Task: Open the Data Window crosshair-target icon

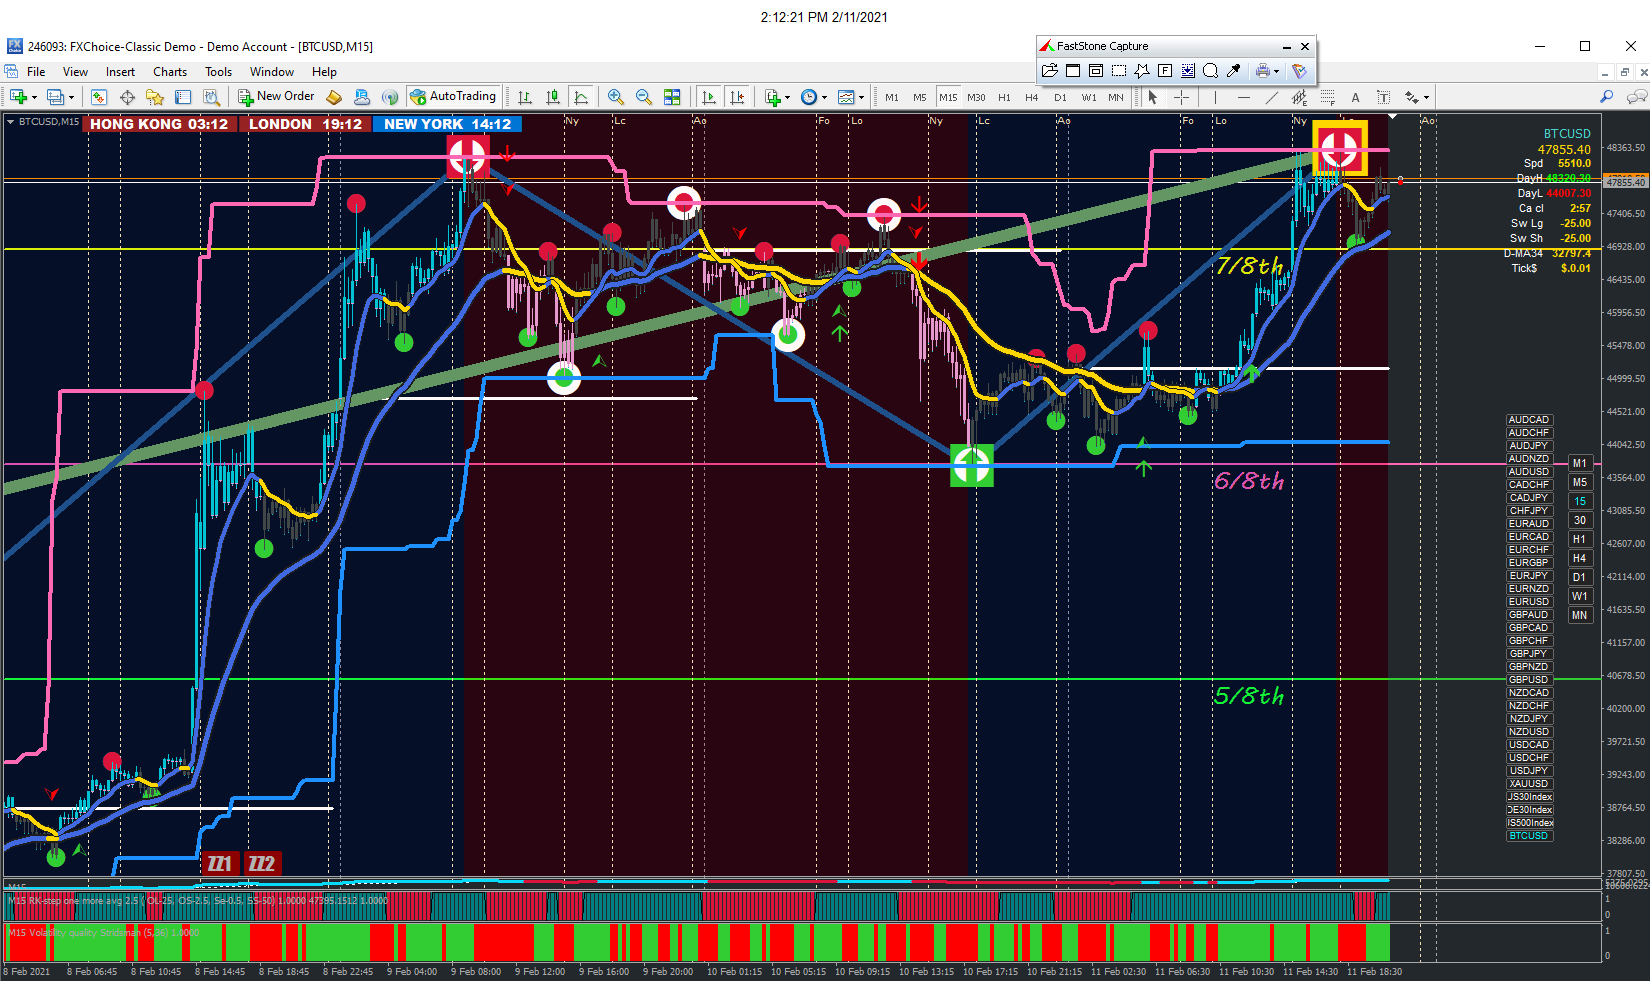Action: point(127,97)
